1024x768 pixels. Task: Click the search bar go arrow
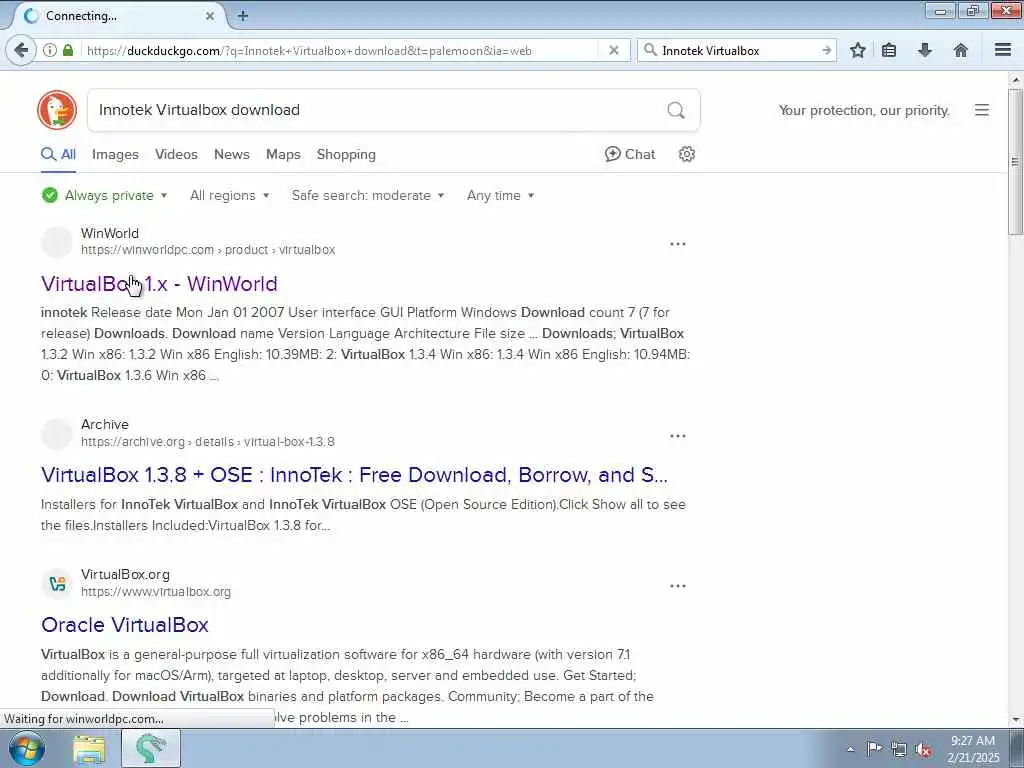tap(826, 50)
